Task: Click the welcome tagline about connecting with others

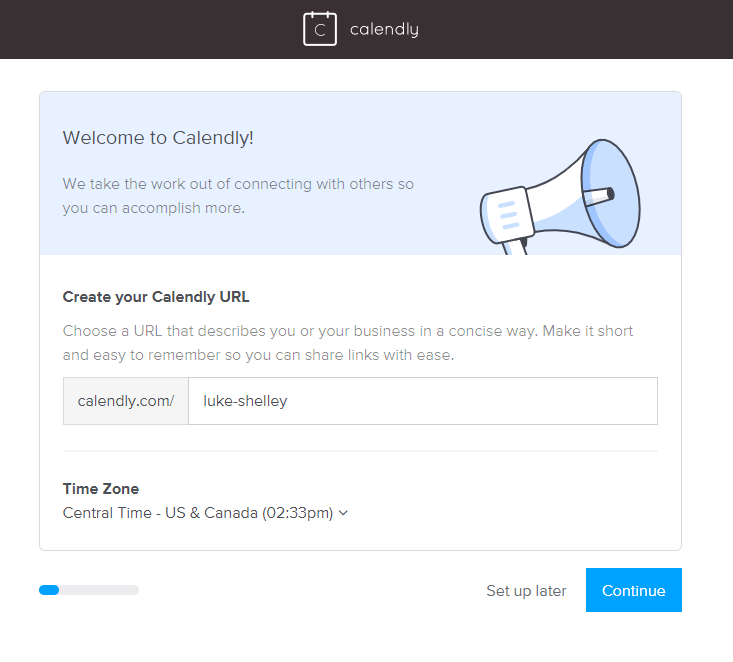Action: click(238, 196)
